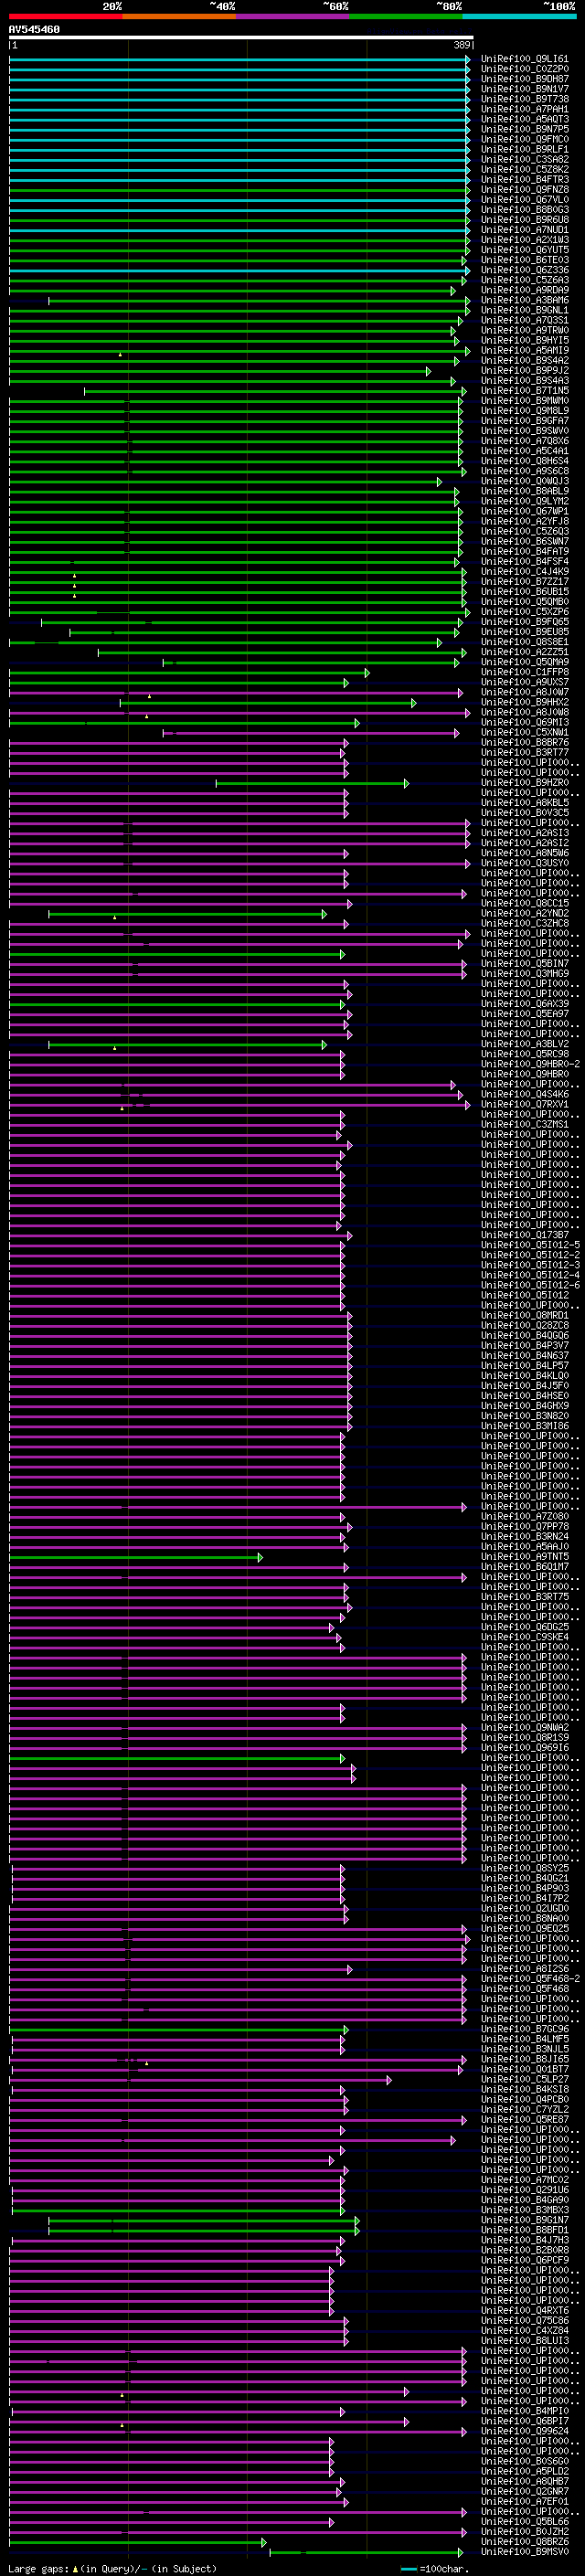The image size is (585, 2576).
Task: Open hit UniRef100_B9DH87
Action: click(525, 79)
